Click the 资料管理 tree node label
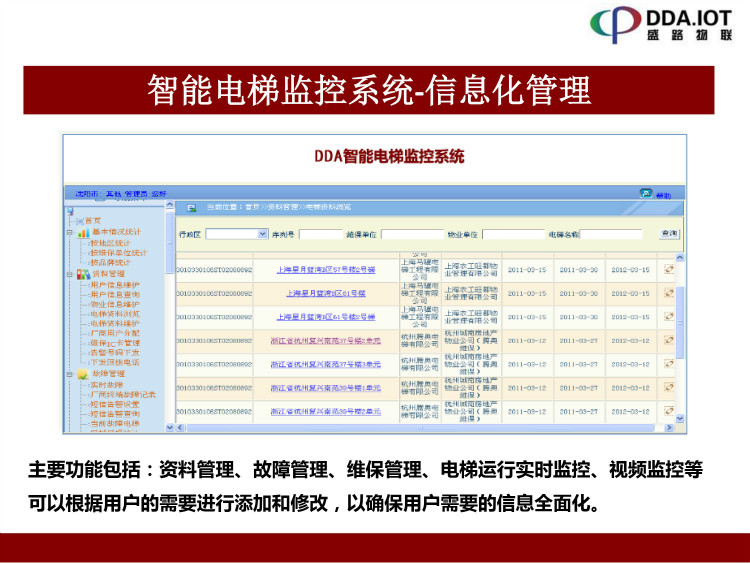The width and height of the screenshot is (750, 563). pyautogui.click(x=109, y=274)
